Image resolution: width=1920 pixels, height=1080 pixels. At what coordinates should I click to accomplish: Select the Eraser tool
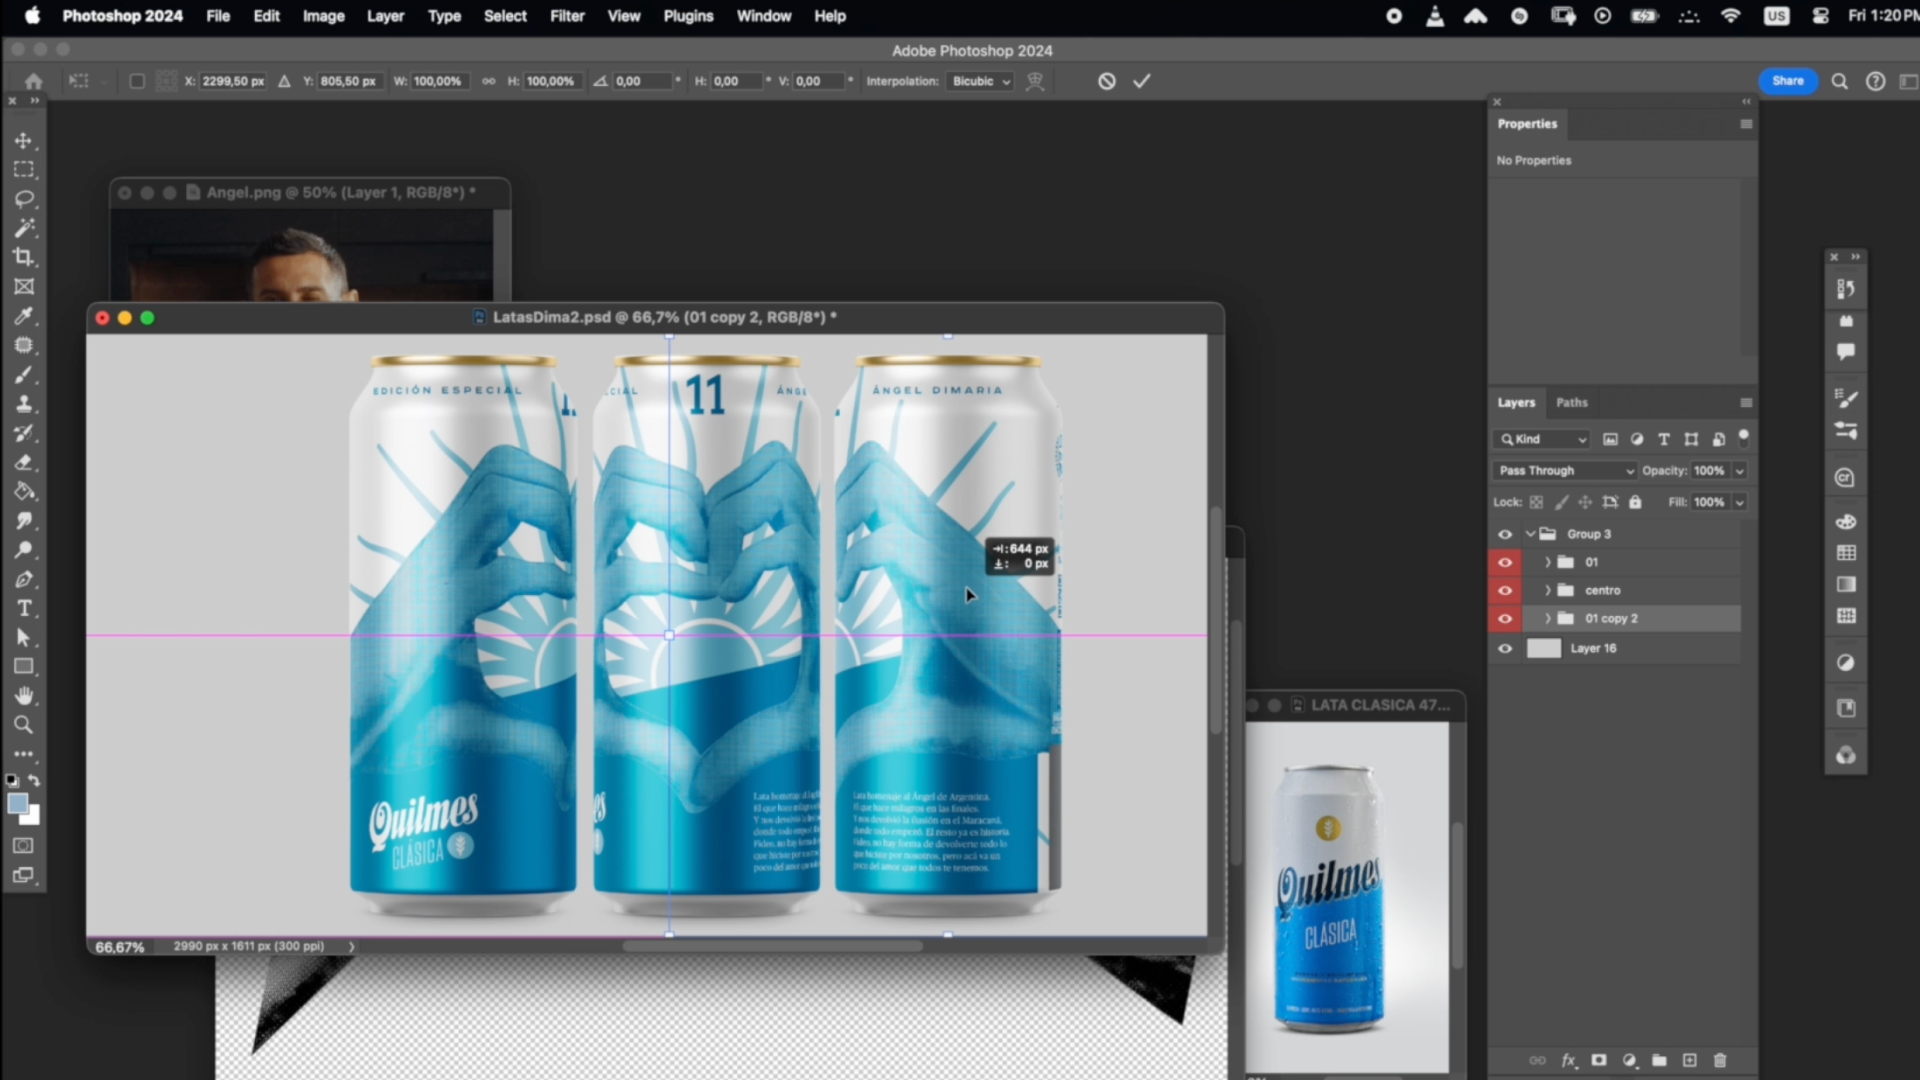pos(24,463)
